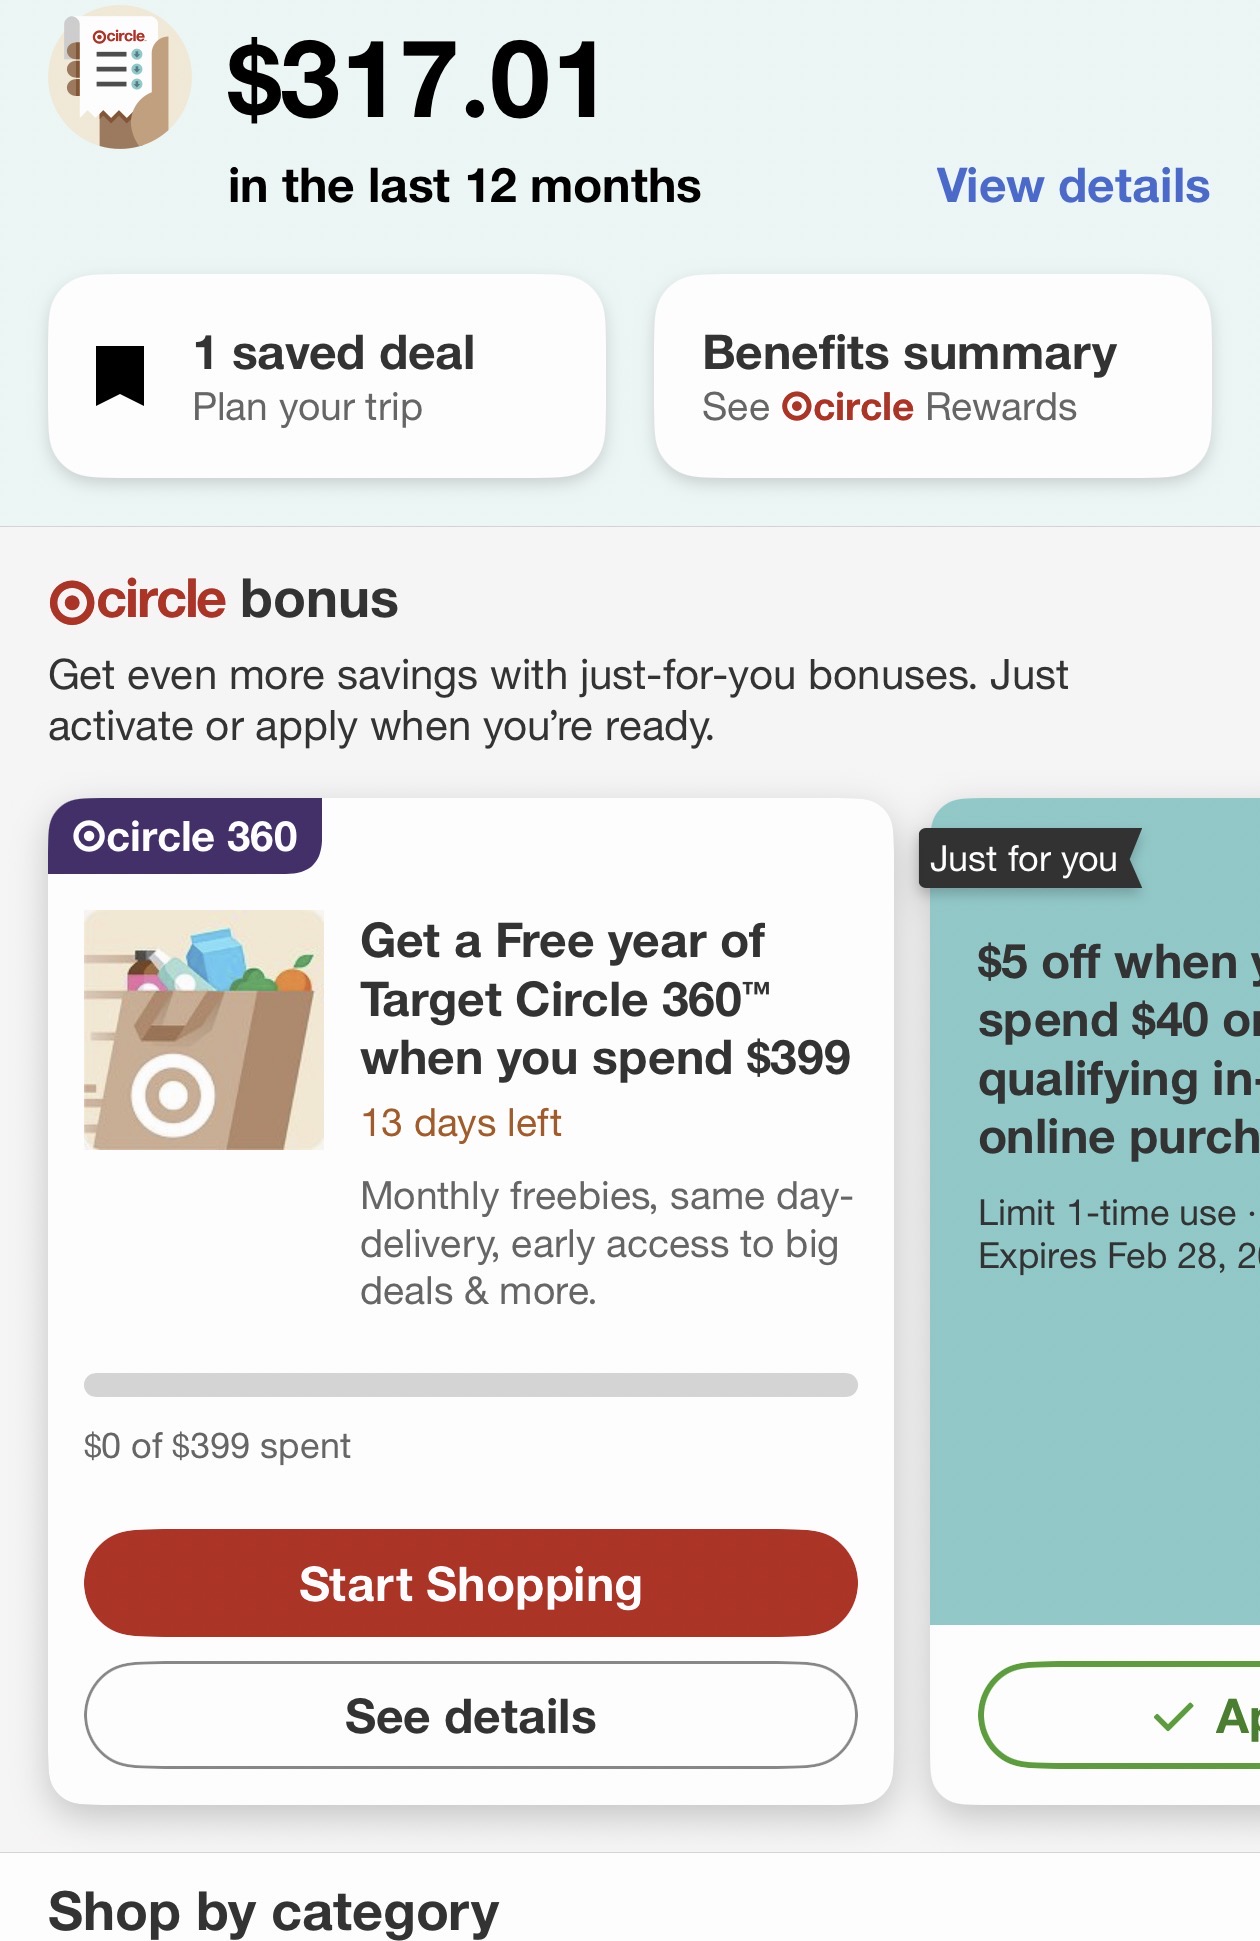Tap the Target Circle bonus logo

(x=138, y=601)
